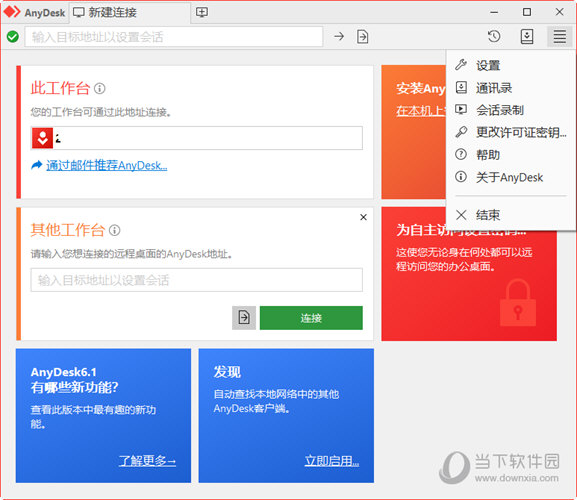Click the arrow connect icon beside address bar
Viewport: 577px width, 500px height.
click(x=339, y=36)
